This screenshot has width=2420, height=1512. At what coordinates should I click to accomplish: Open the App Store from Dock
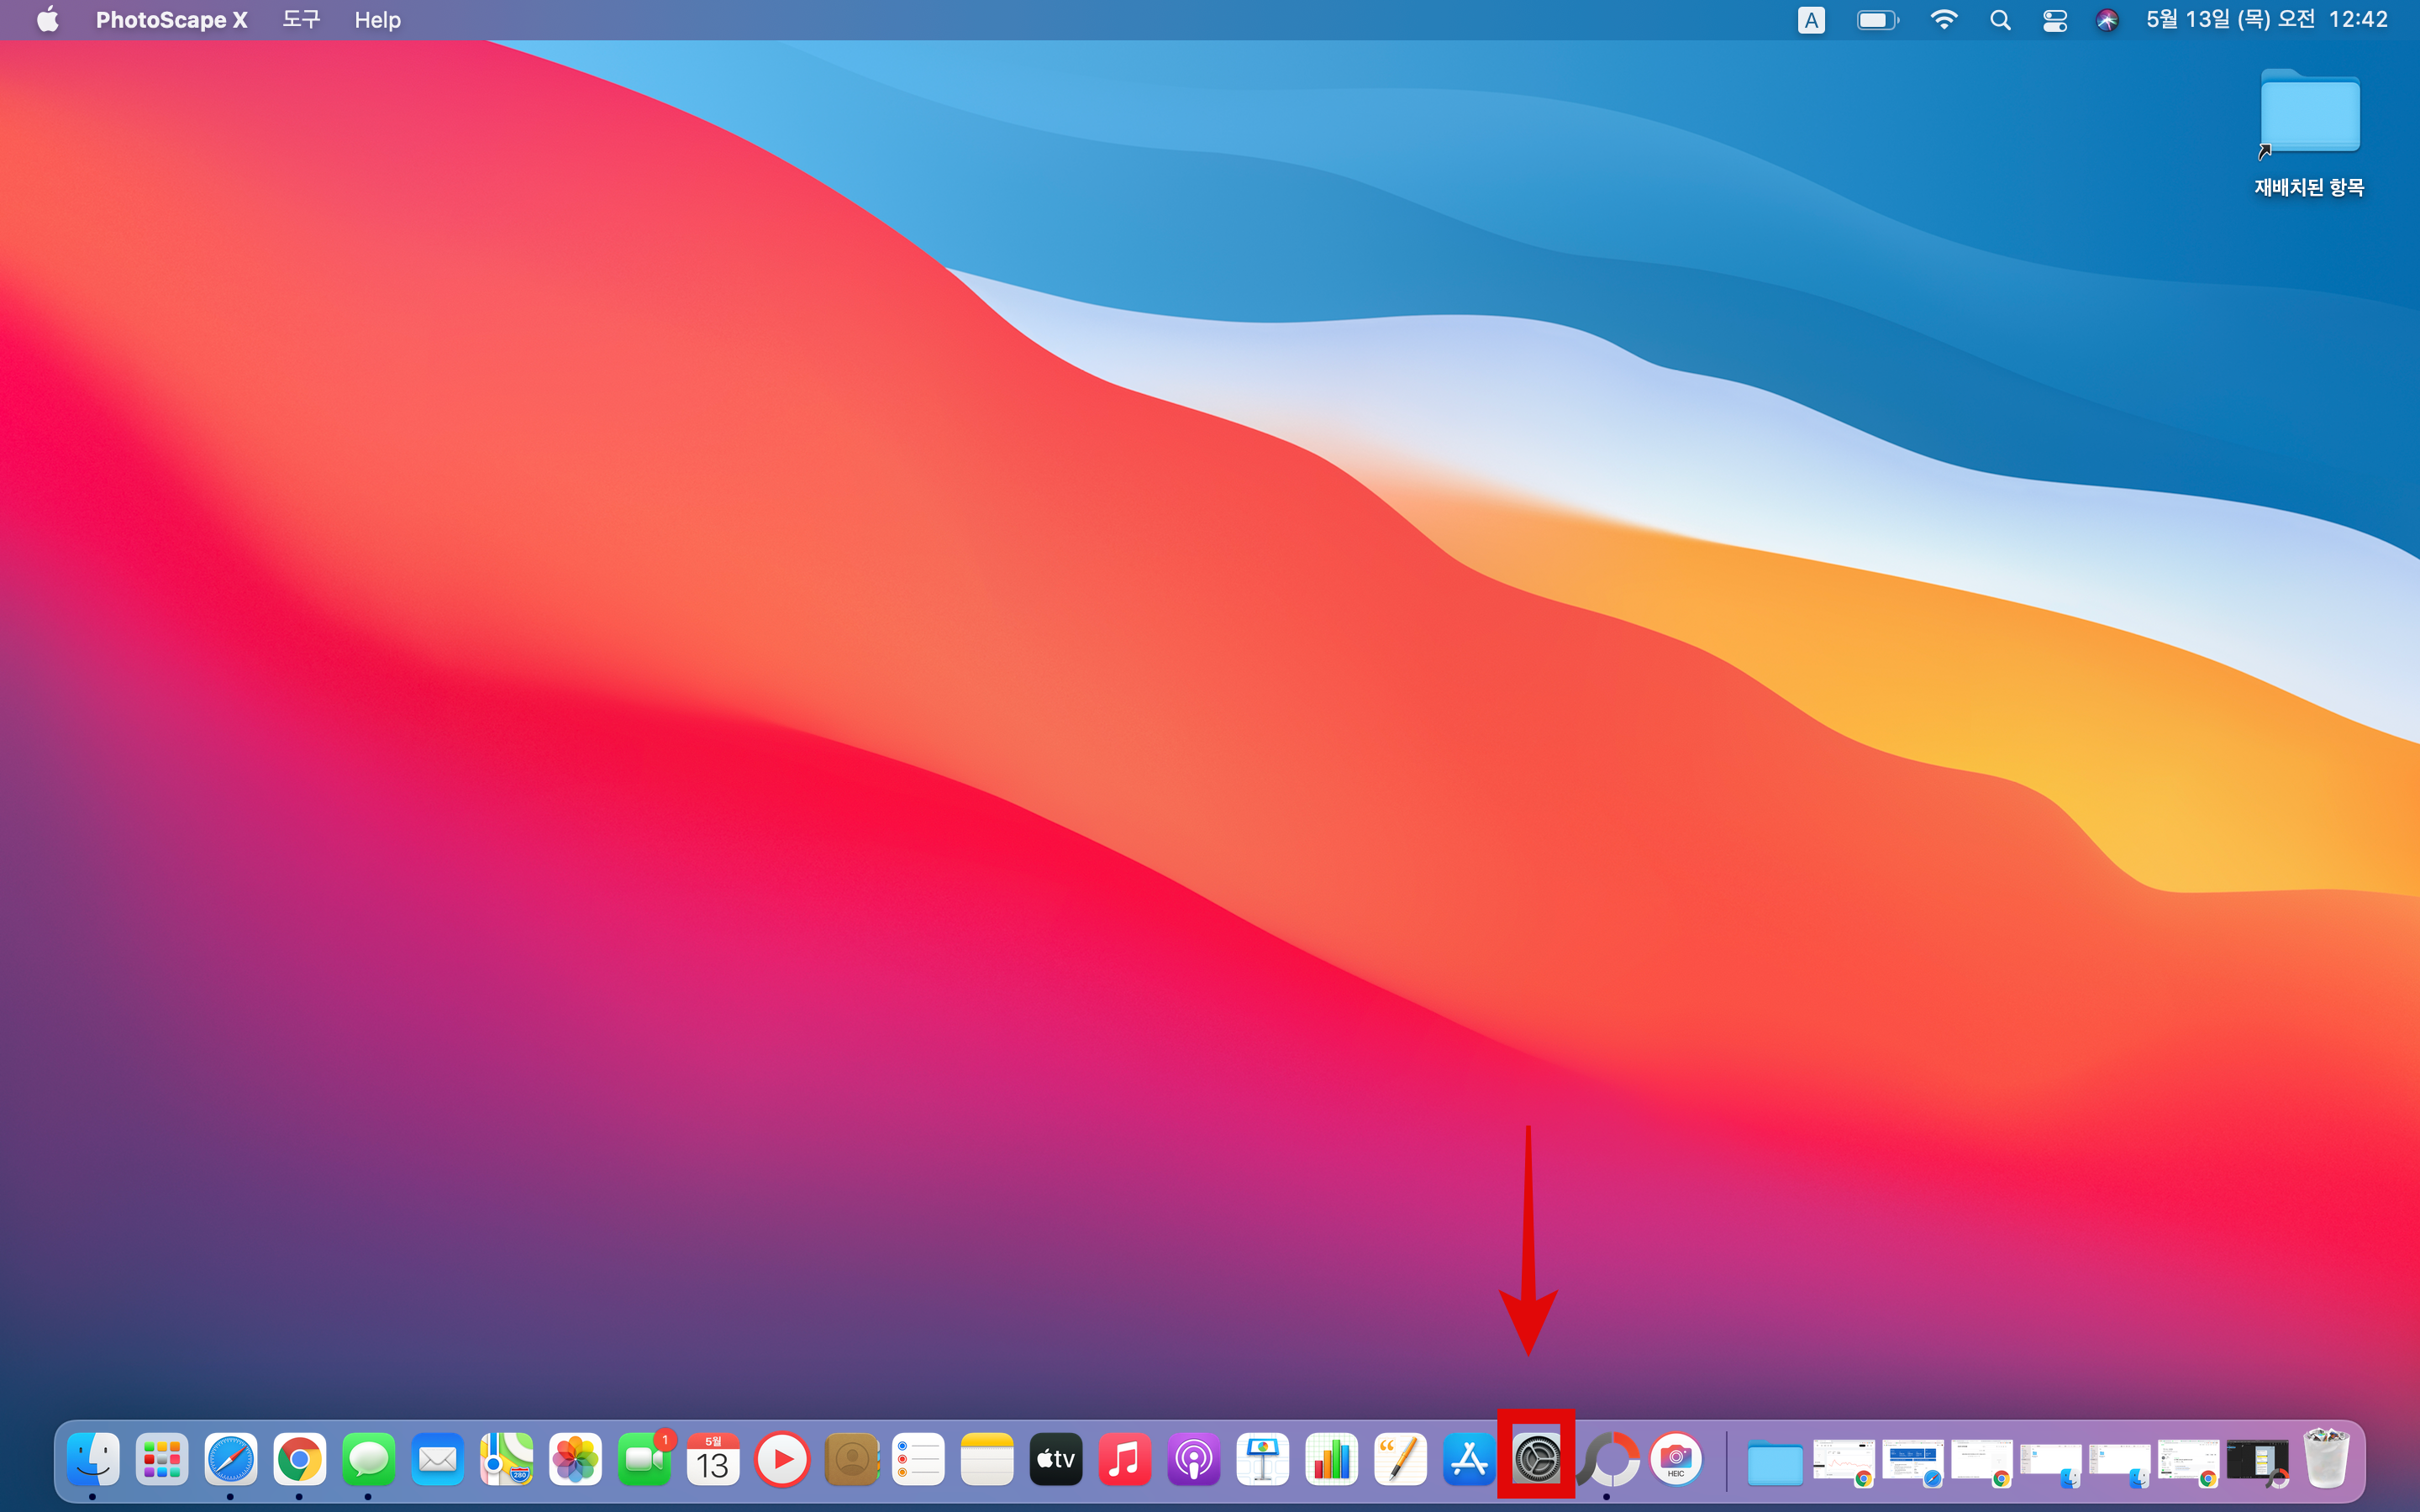coord(1468,1459)
